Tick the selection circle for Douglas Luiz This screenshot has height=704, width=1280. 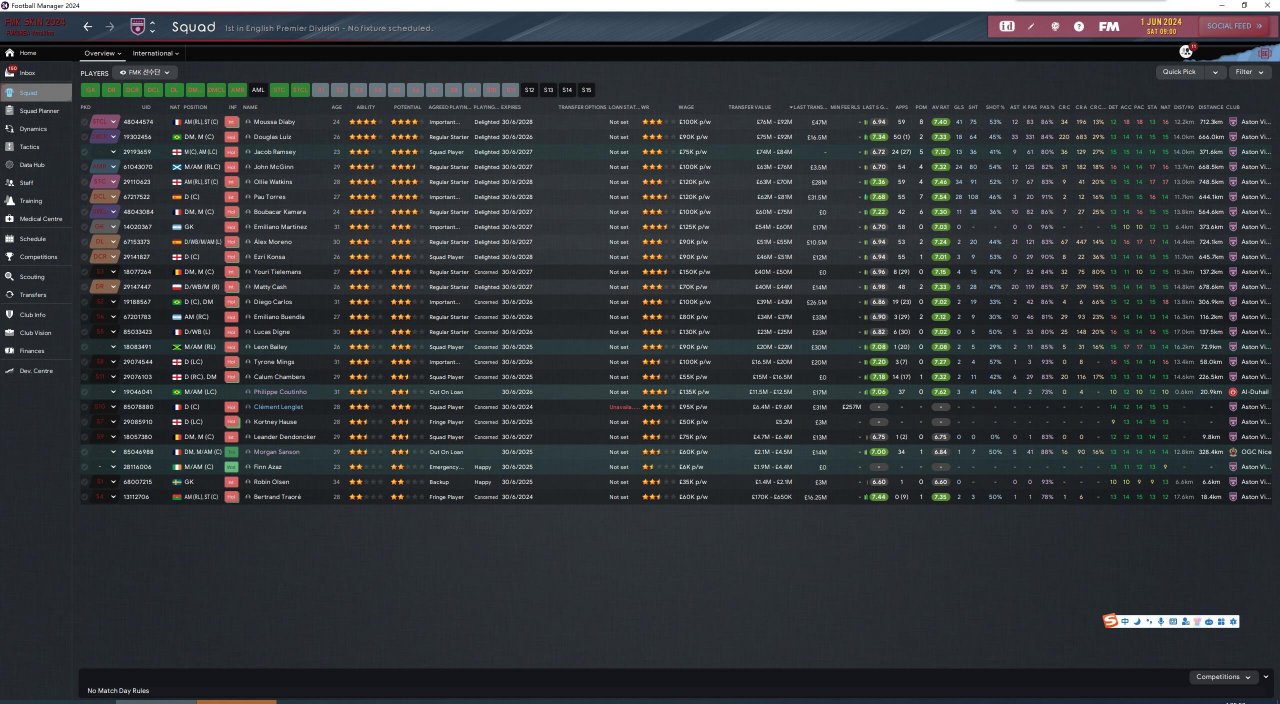(x=85, y=137)
